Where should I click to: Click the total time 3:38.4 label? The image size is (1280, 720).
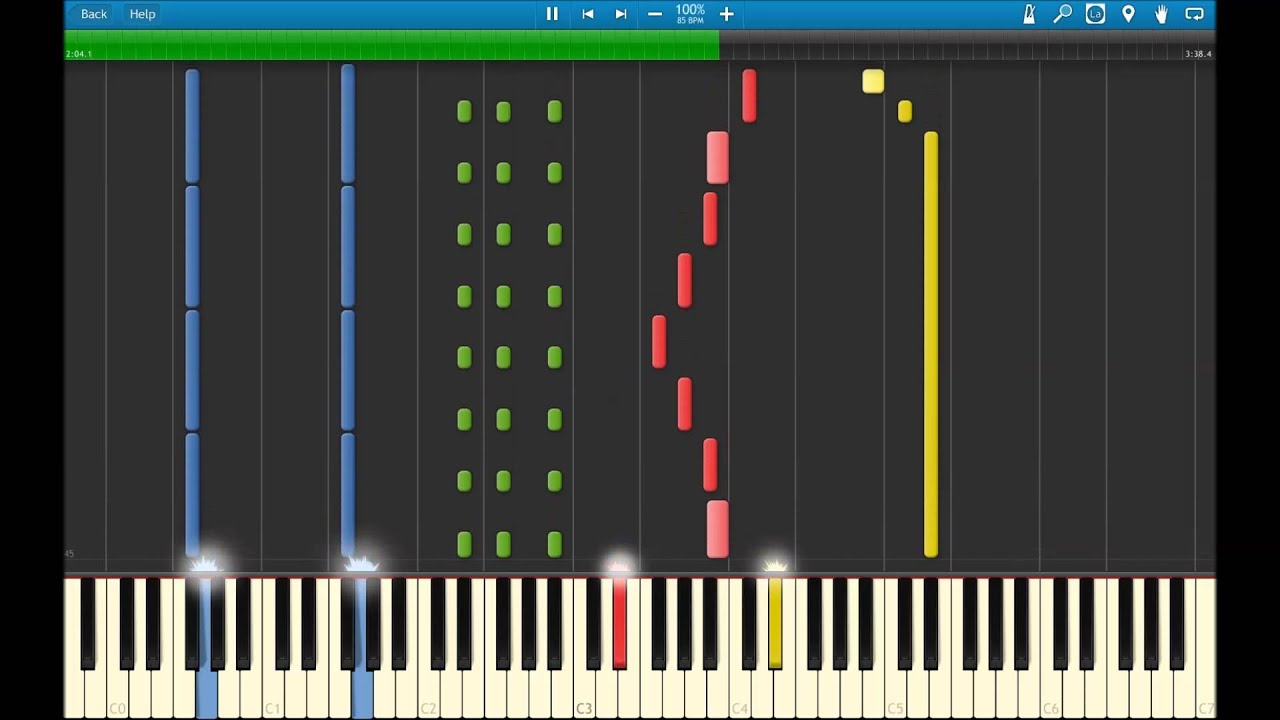tap(1198, 54)
